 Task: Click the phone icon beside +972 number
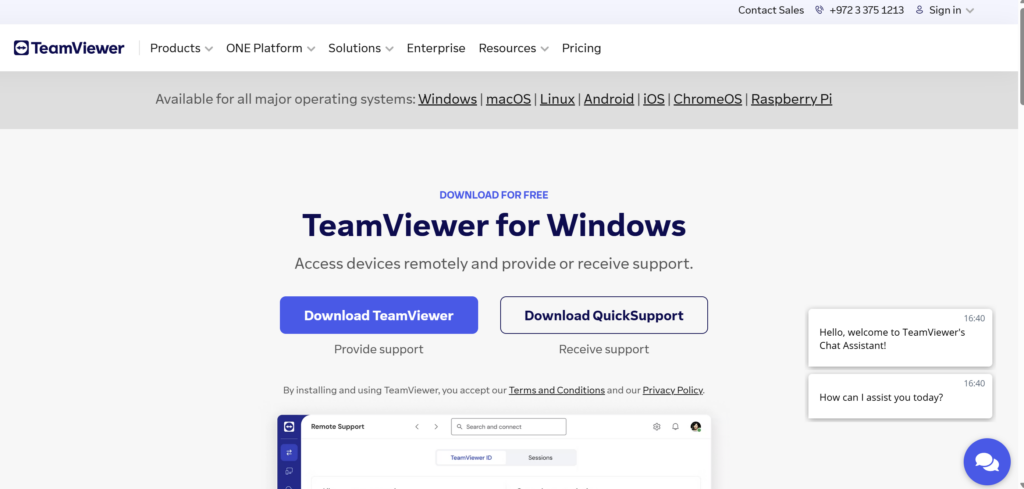coord(820,10)
